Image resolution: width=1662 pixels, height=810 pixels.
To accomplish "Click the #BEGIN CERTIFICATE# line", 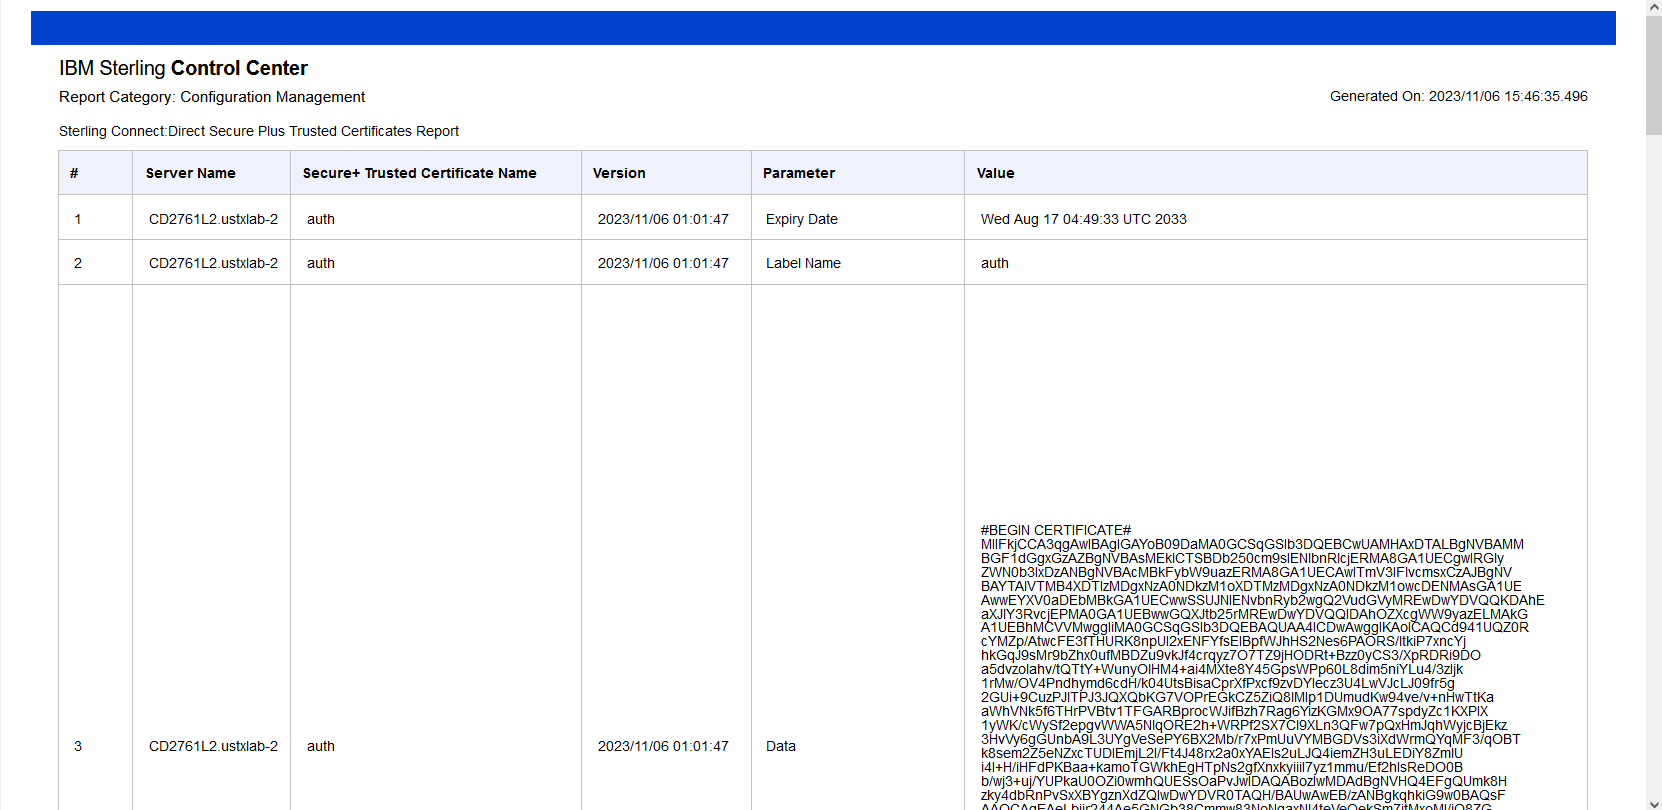I will click(x=1055, y=530).
